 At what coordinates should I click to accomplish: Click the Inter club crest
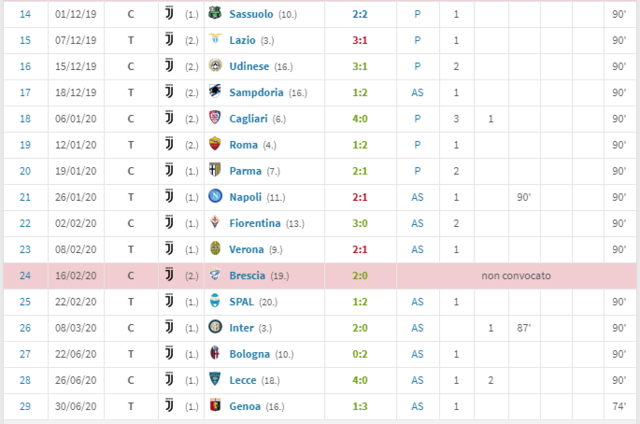point(215,327)
